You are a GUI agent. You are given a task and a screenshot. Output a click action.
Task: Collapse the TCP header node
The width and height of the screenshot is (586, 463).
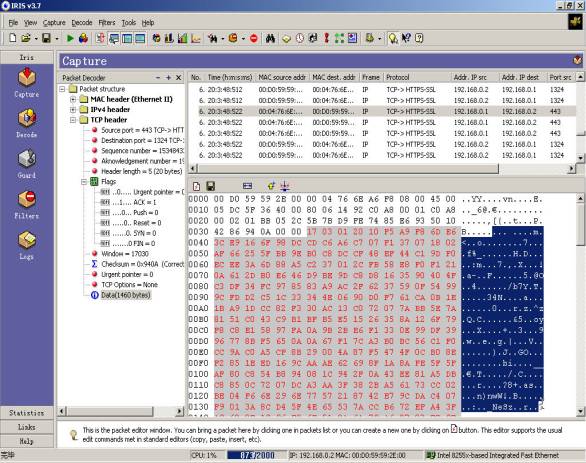coord(73,120)
